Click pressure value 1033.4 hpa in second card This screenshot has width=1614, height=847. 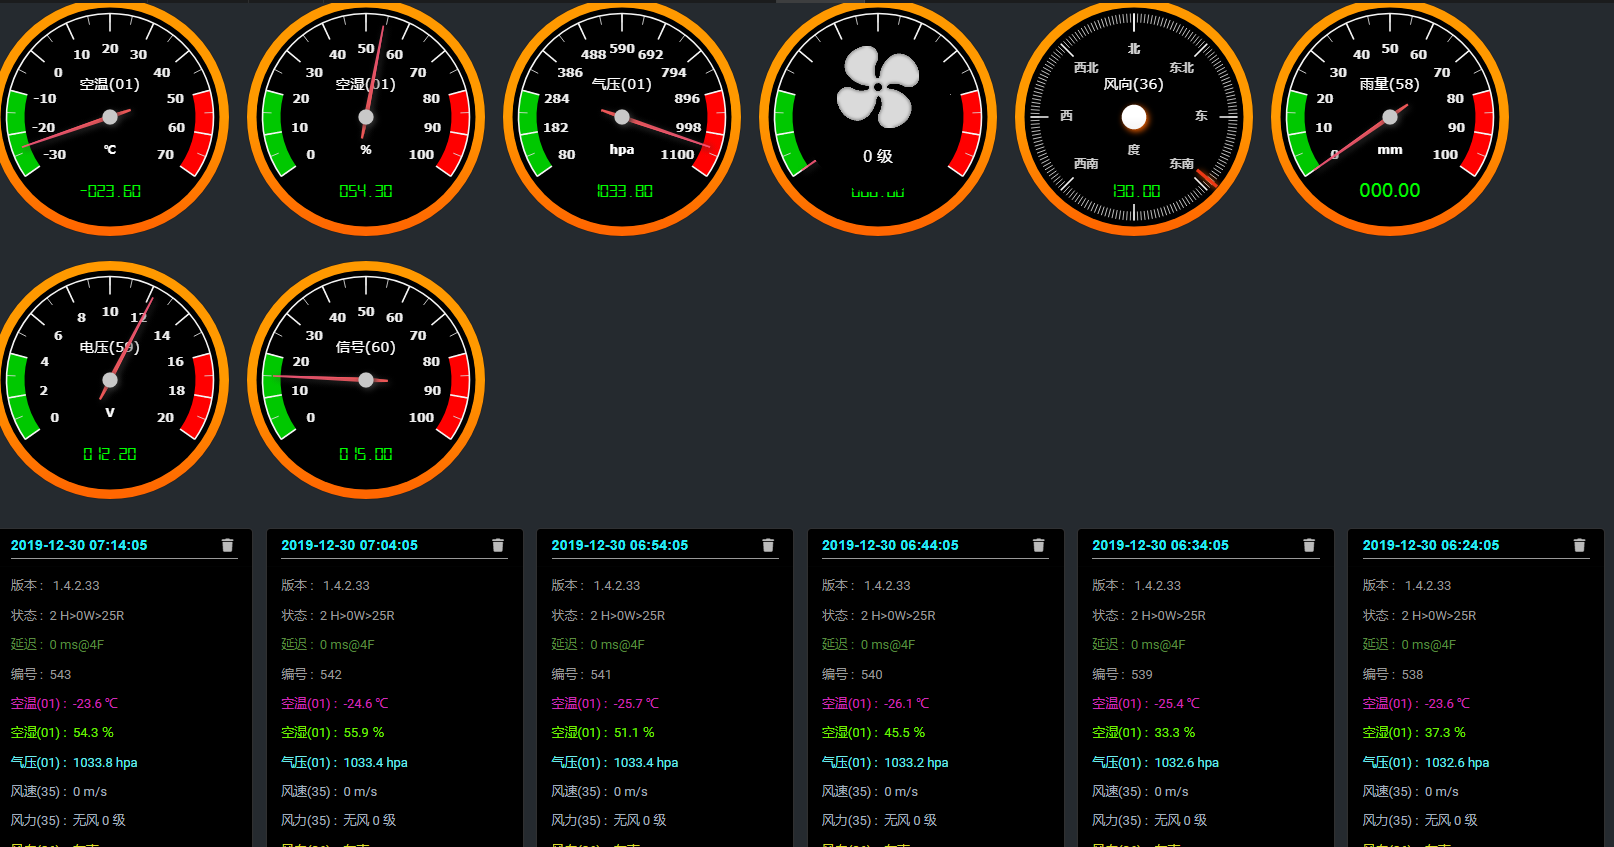tap(375, 763)
